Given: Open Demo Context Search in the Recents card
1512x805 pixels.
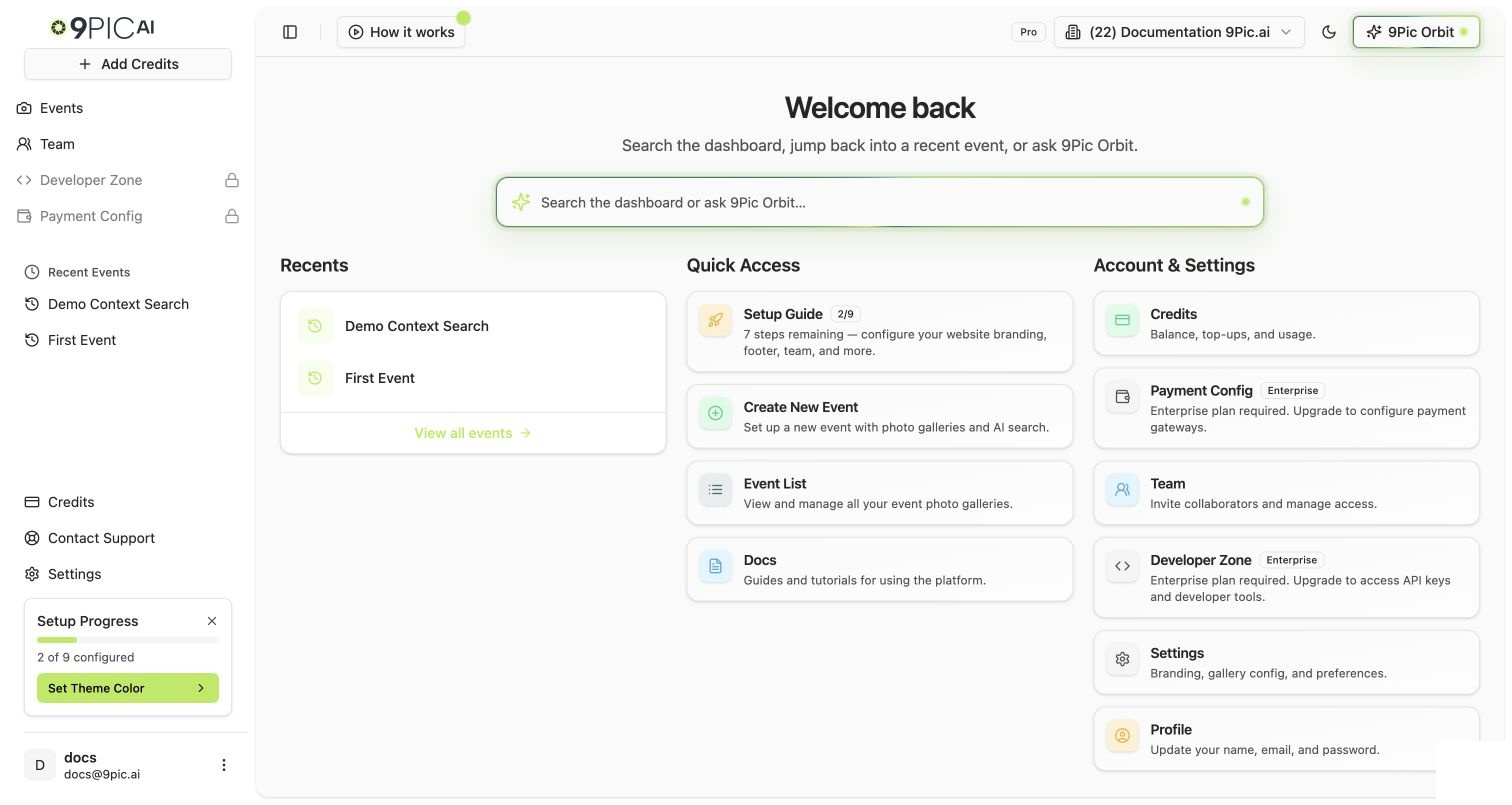Looking at the screenshot, I should [473, 326].
